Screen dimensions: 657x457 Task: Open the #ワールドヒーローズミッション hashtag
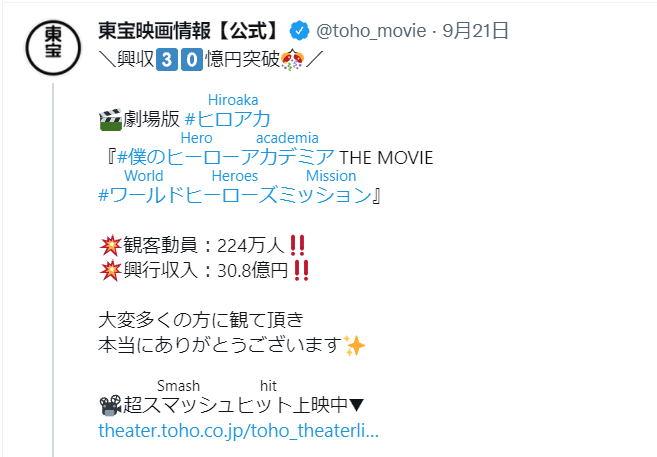point(235,195)
